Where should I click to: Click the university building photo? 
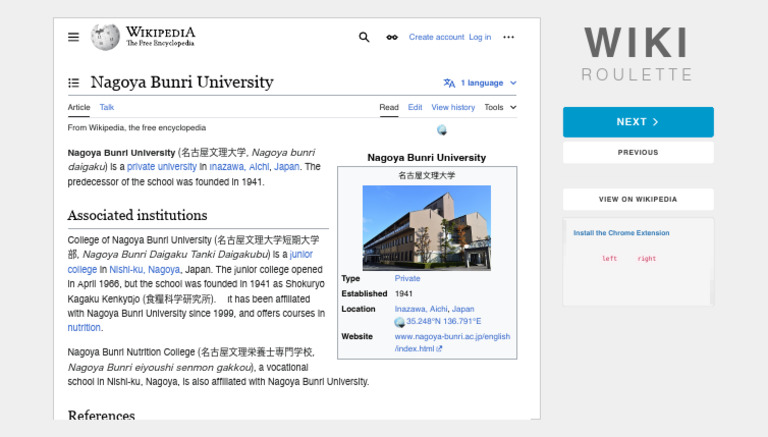tap(427, 228)
